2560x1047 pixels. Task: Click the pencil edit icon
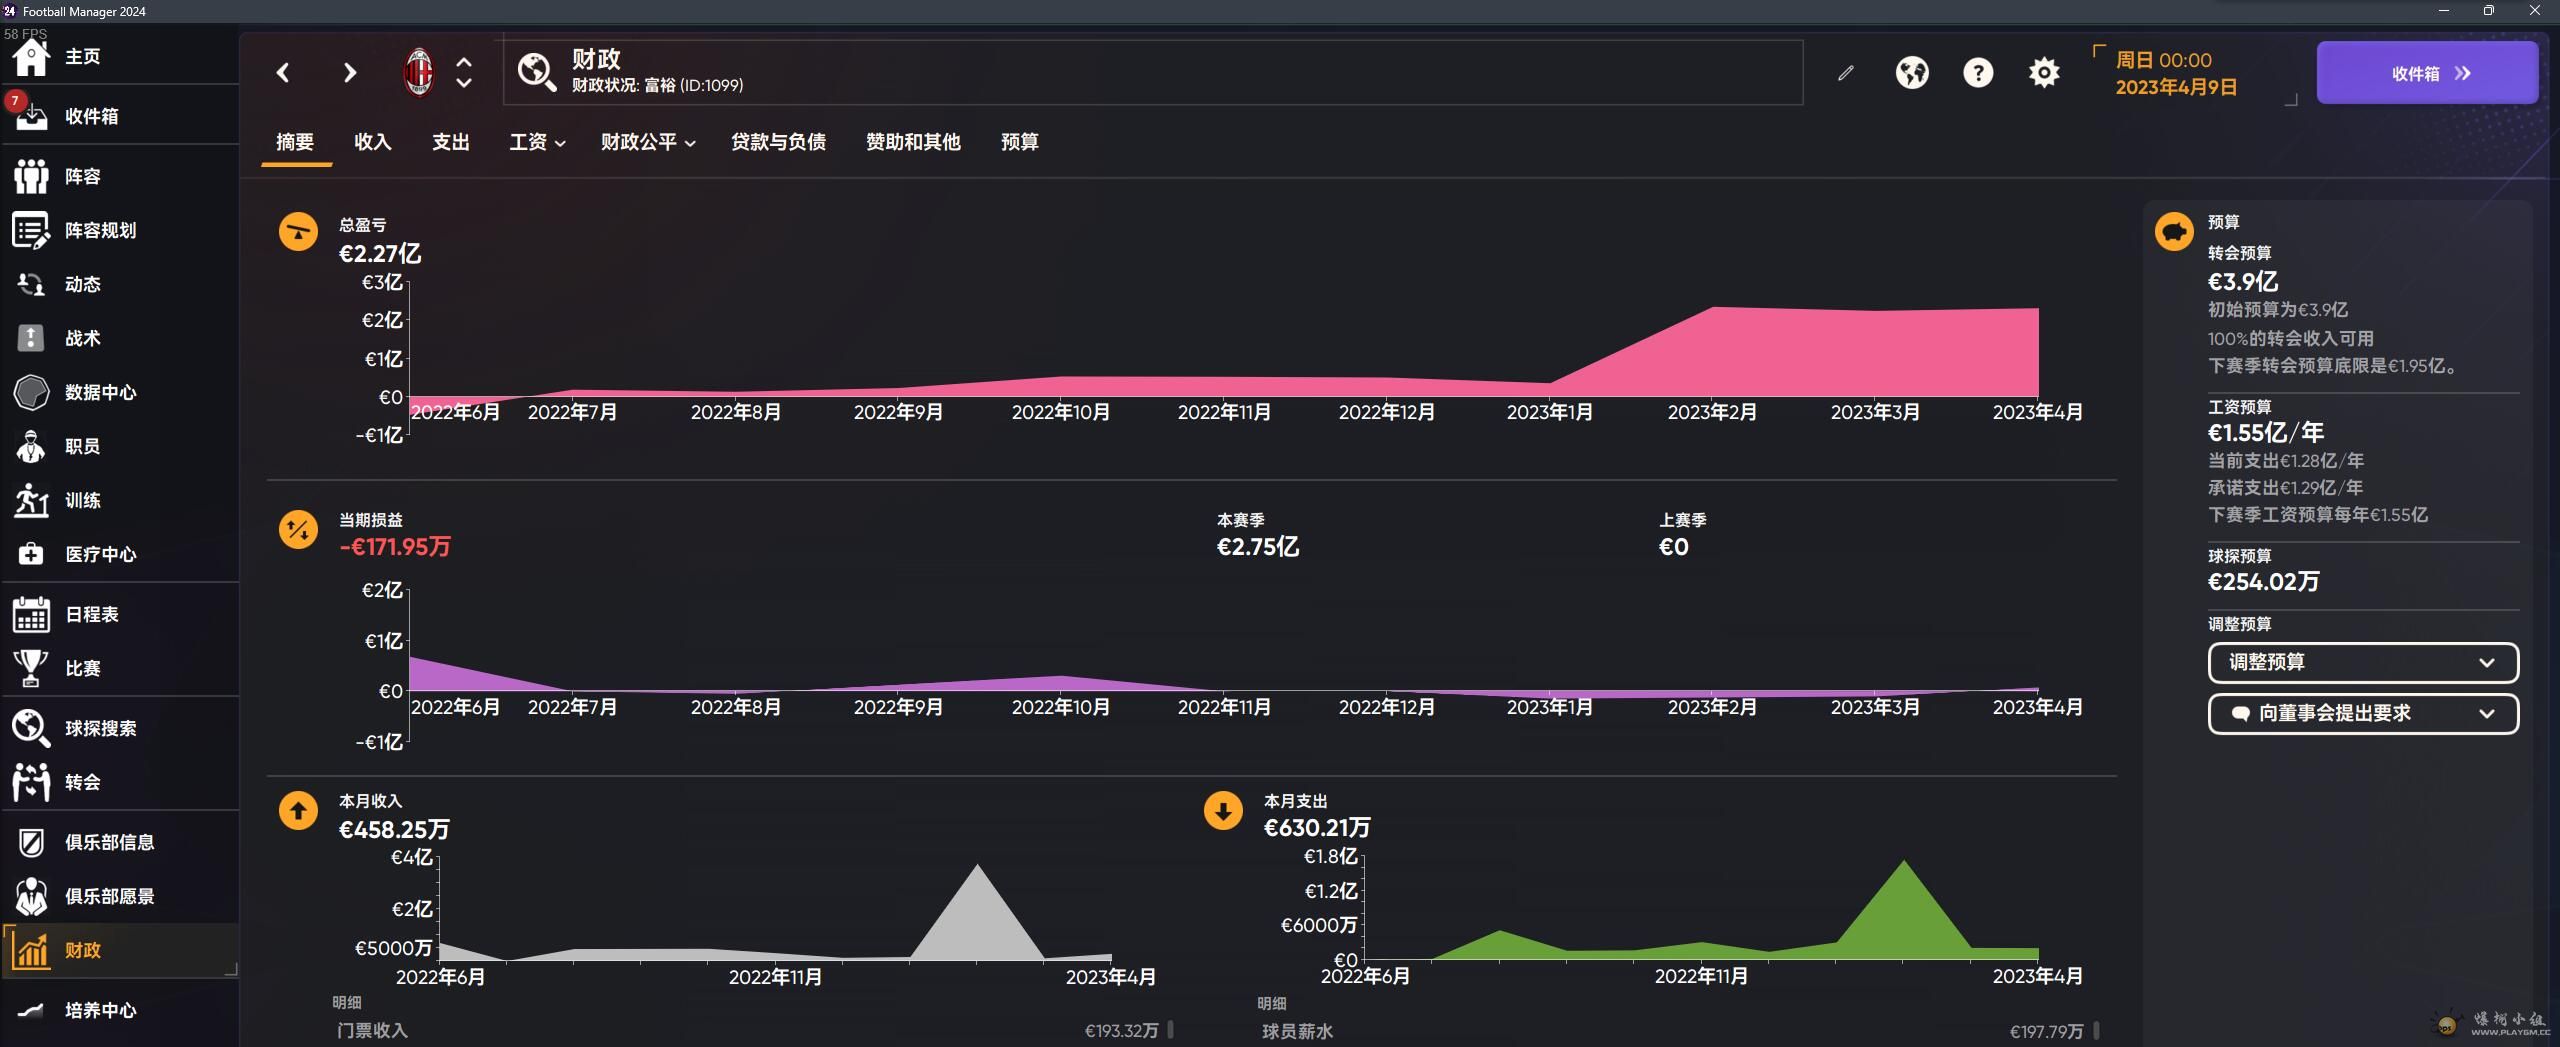click(x=1846, y=72)
